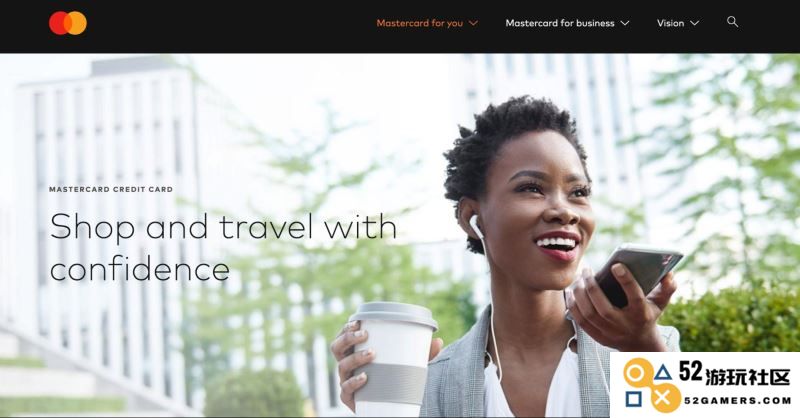Image resolution: width=800 pixels, height=418 pixels.
Task: Click the 52GAMERS.COM watermark text
Action: [x=737, y=401]
